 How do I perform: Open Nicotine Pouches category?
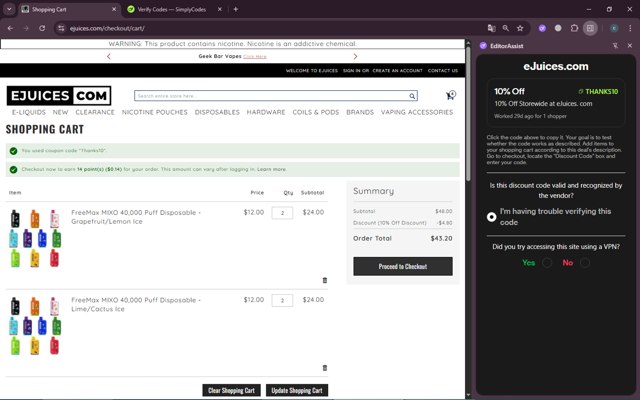(x=155, y=112)
